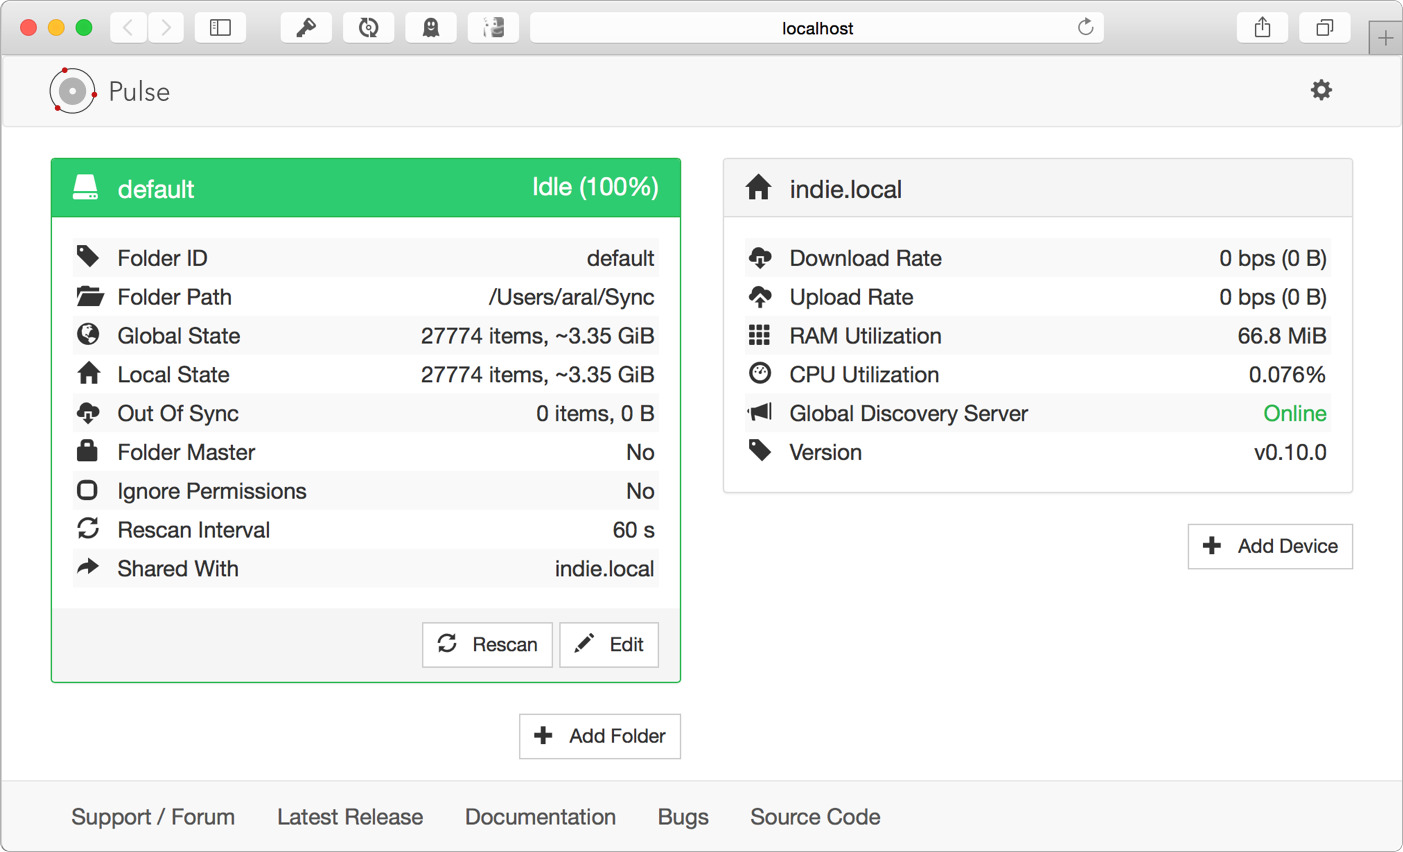Open the Documentation link
This screenshot has width=1403, height=852.
click(x=540, y=817)
